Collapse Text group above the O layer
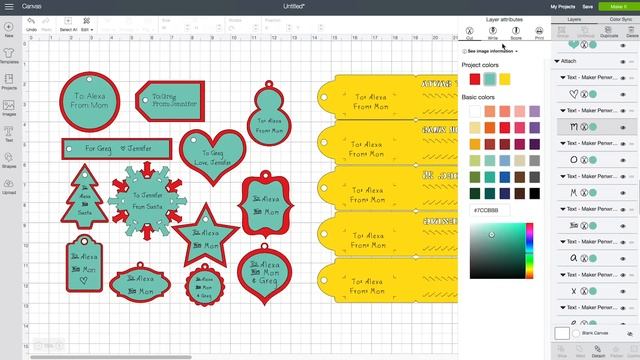This screenshot has width=640, height=360. [563, 143]
